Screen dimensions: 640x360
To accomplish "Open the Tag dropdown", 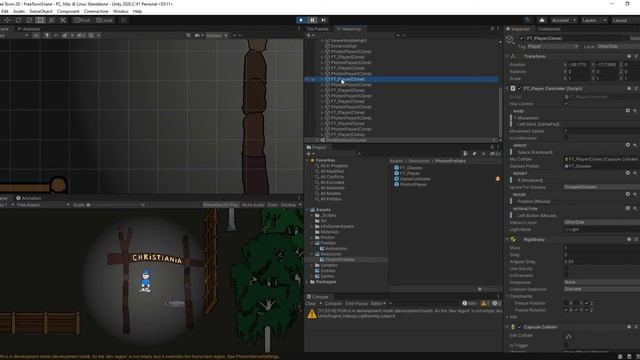I will (553, 47).
